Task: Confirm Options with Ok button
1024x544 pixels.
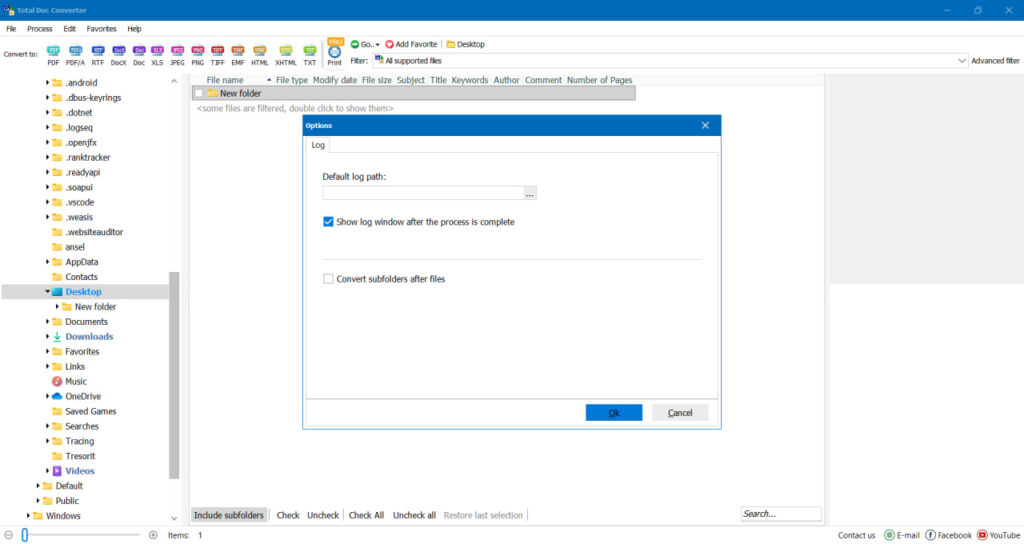Action: [x=614, y=413]
